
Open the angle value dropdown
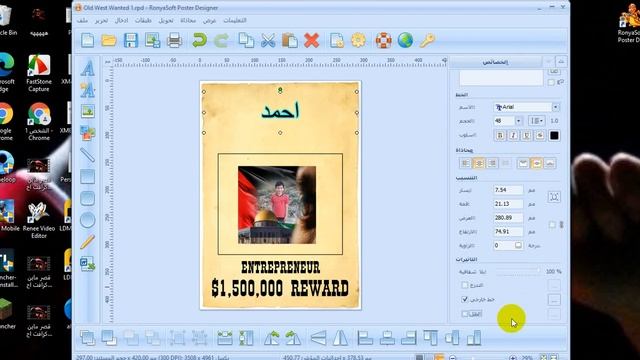pos(518,245)
